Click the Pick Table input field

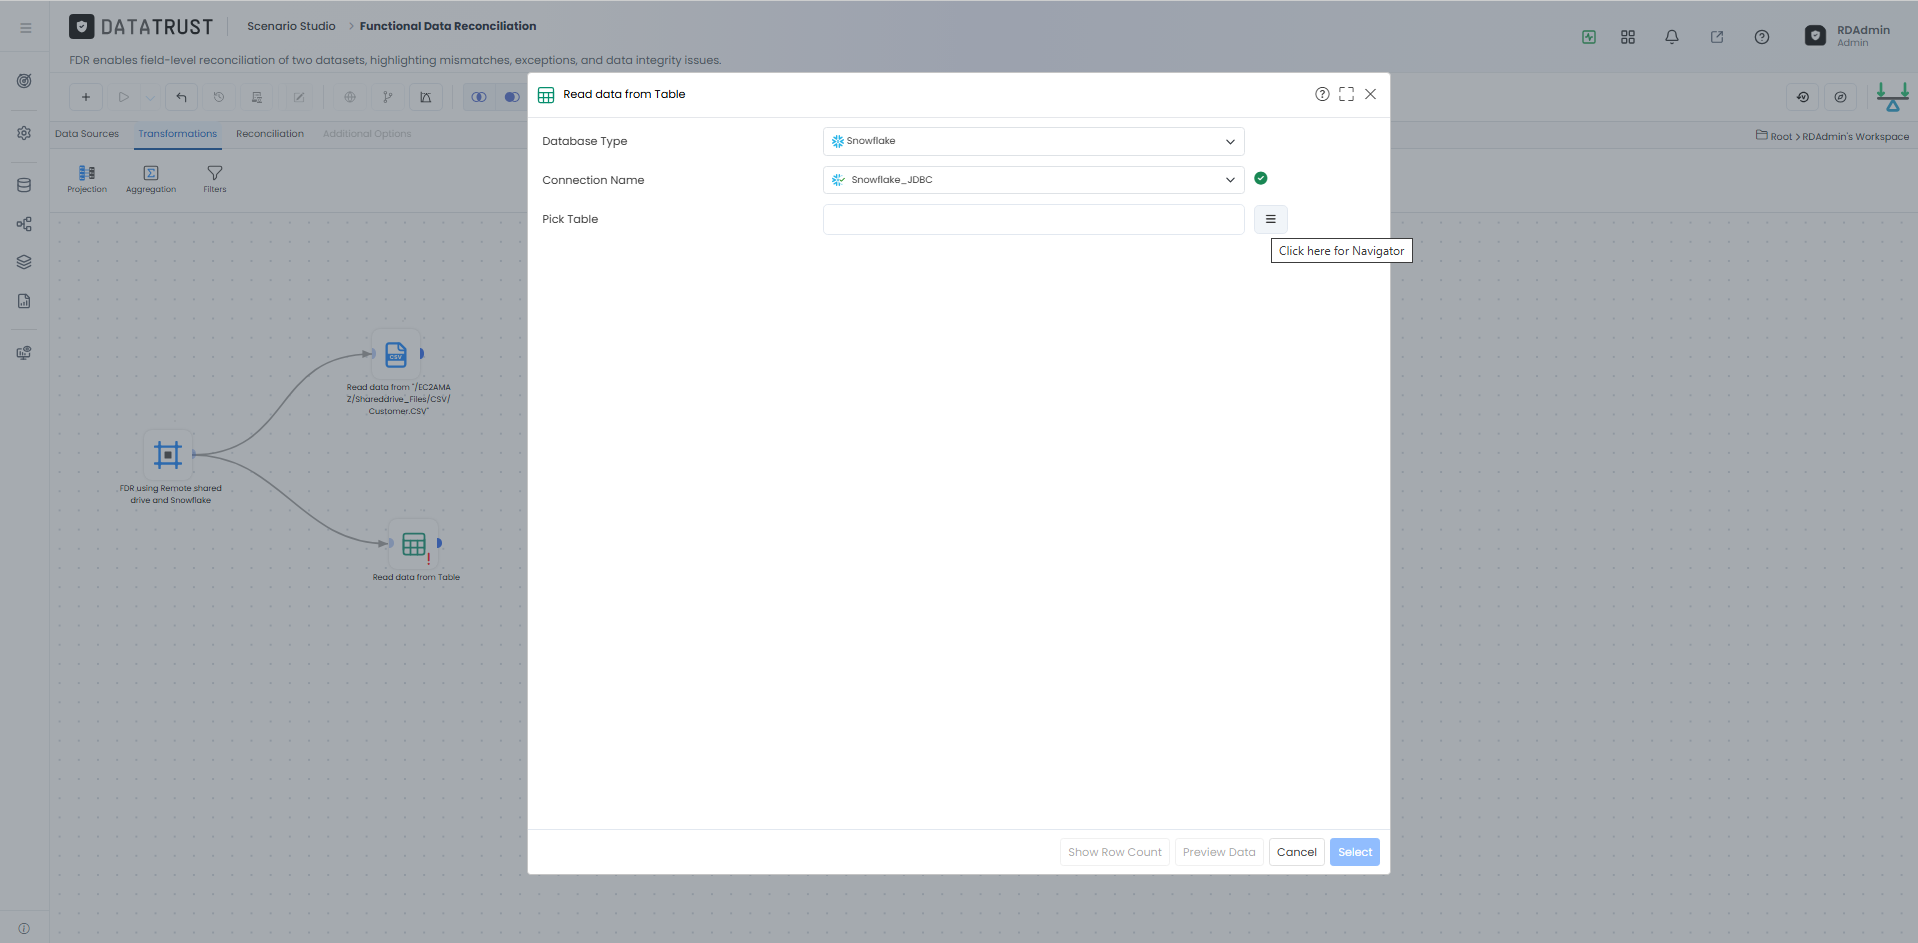tap(1033, 219)
